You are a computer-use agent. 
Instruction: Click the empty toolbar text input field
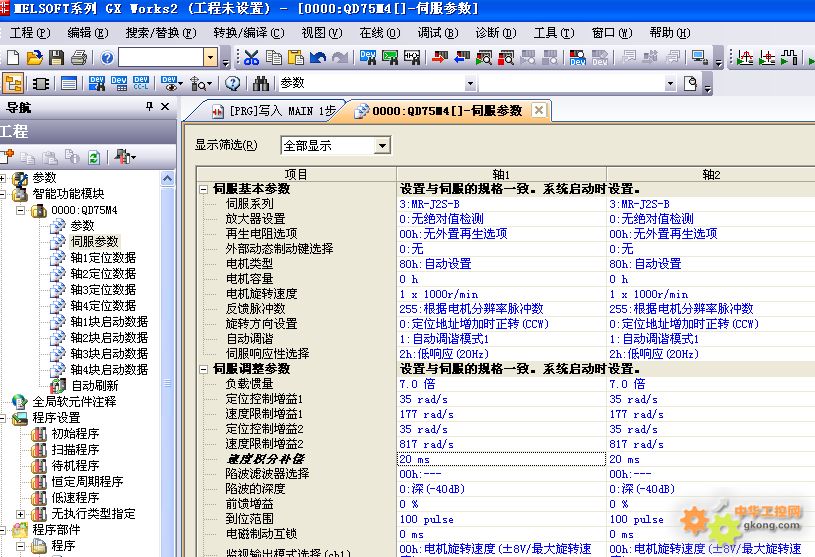(161, 57)
